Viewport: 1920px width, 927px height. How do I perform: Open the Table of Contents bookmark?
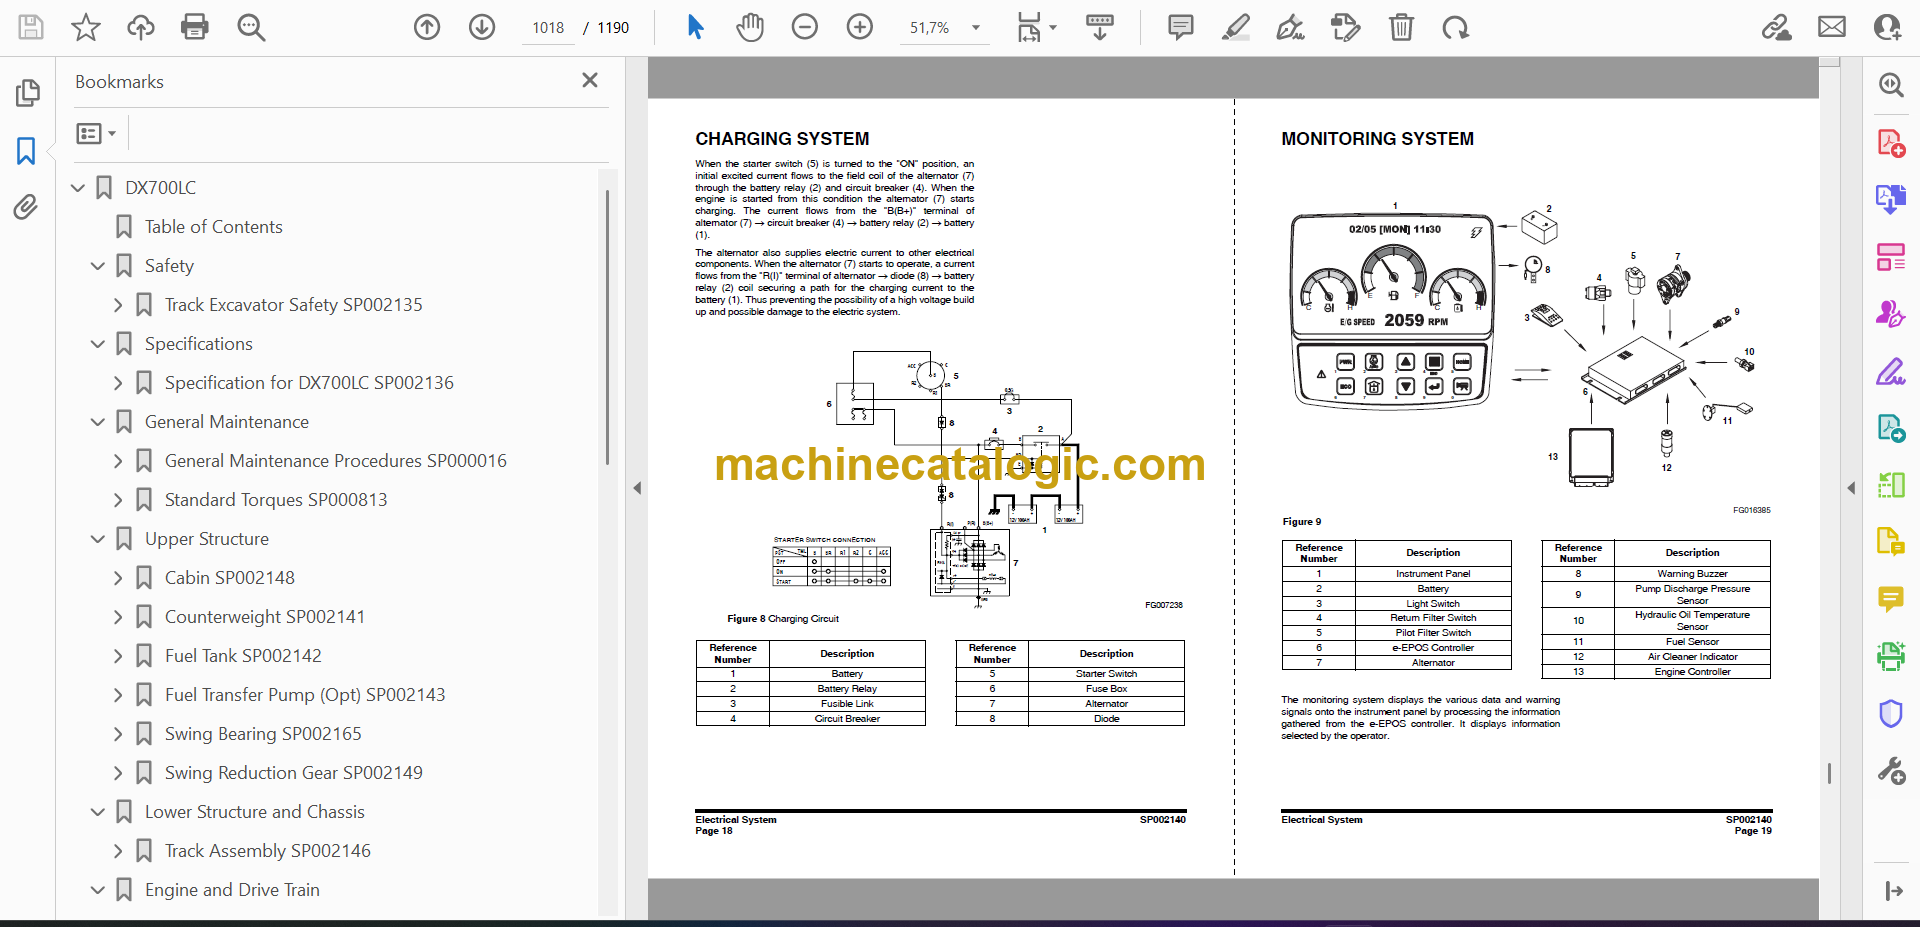coord(213,227)
